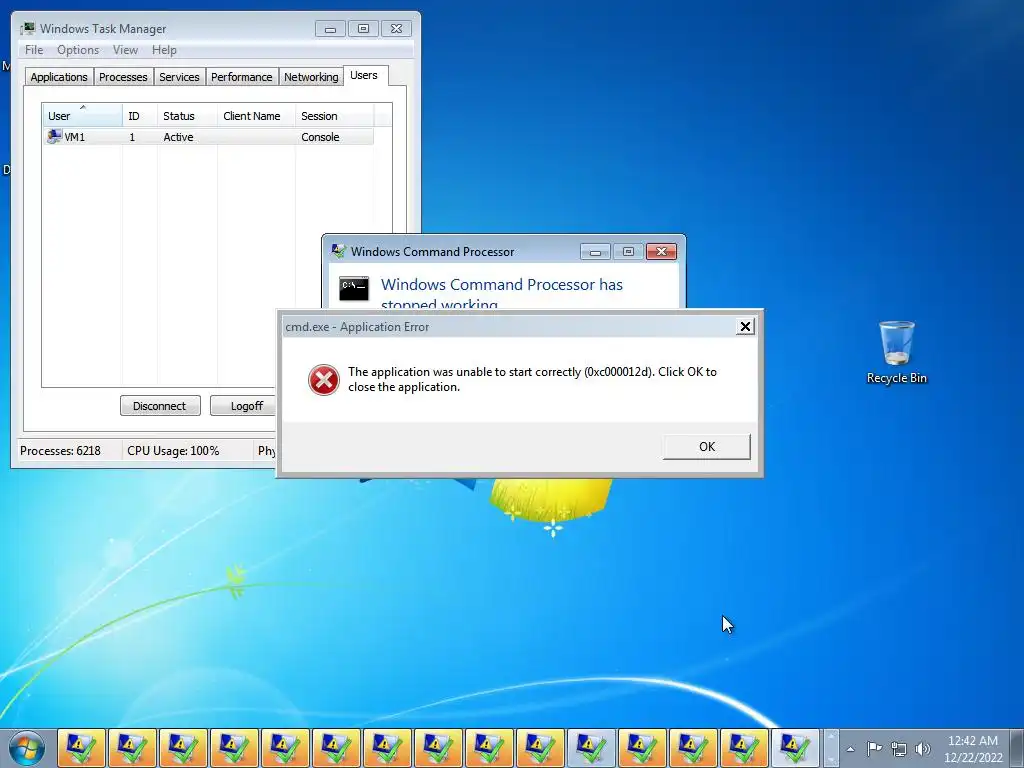Click the CPU Usage: 100% status bar entry
The width and height of the screenshot is (1024, 768).
(173, 451)
